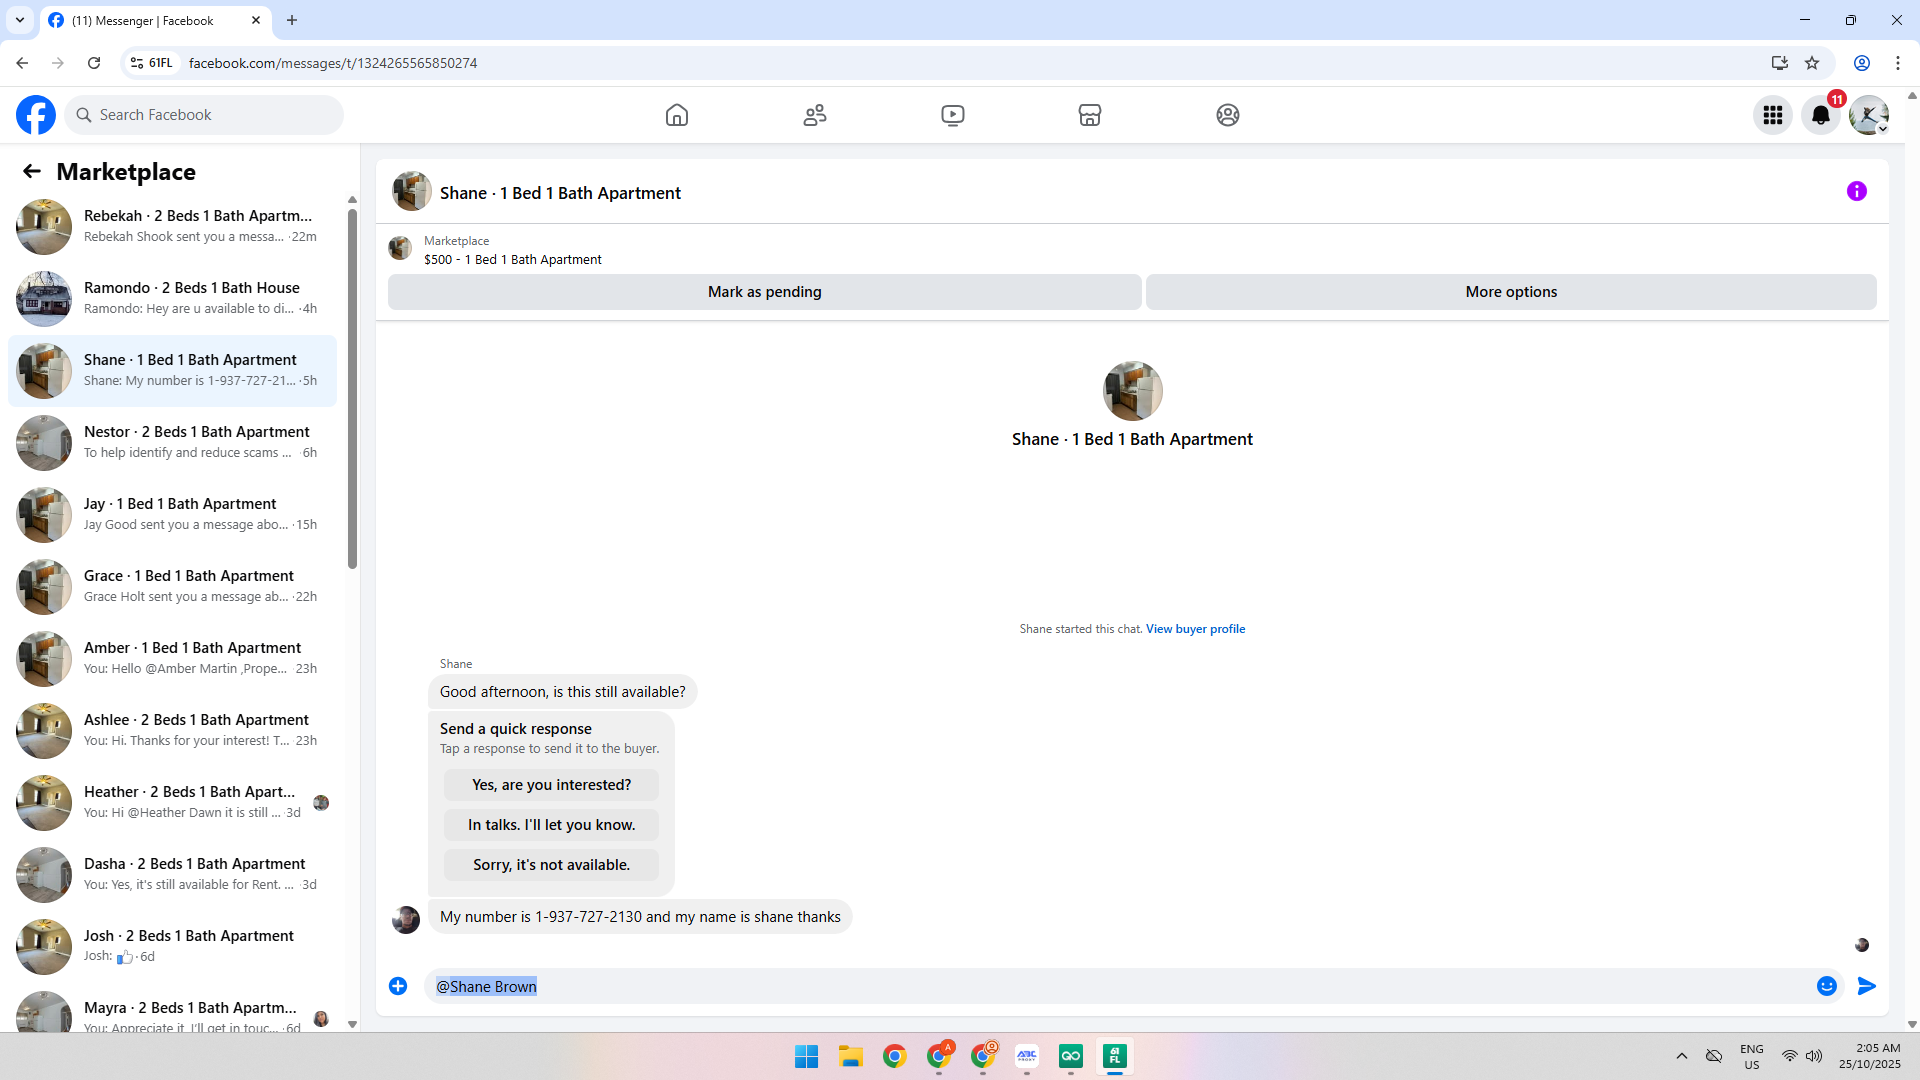Send quick response 'In talks. I'll let you know.'
The width and height of the screenshot is (1920, 1080).
[x=552, y=825]
